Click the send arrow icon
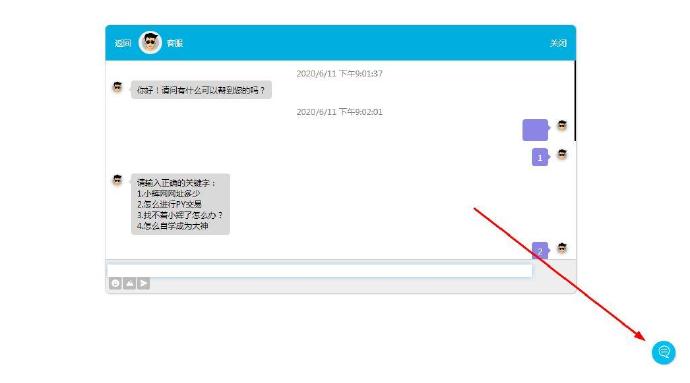This screenshot has width=690, height=383. pyautogui.click(x=143, y=284)
